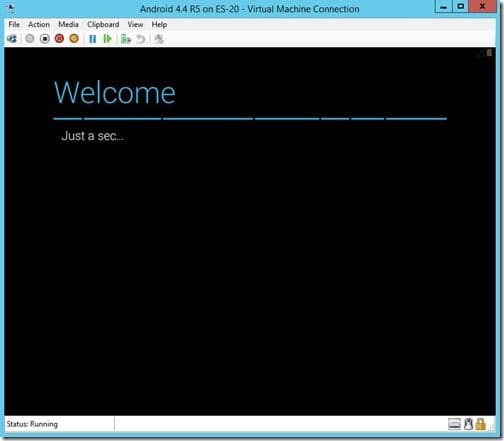Minimize the Virtual Machine Connection window

(x=443, y=7)
